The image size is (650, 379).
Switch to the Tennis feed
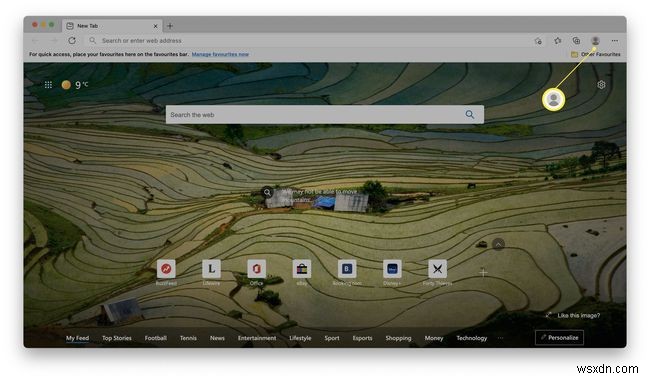(188, 338)
